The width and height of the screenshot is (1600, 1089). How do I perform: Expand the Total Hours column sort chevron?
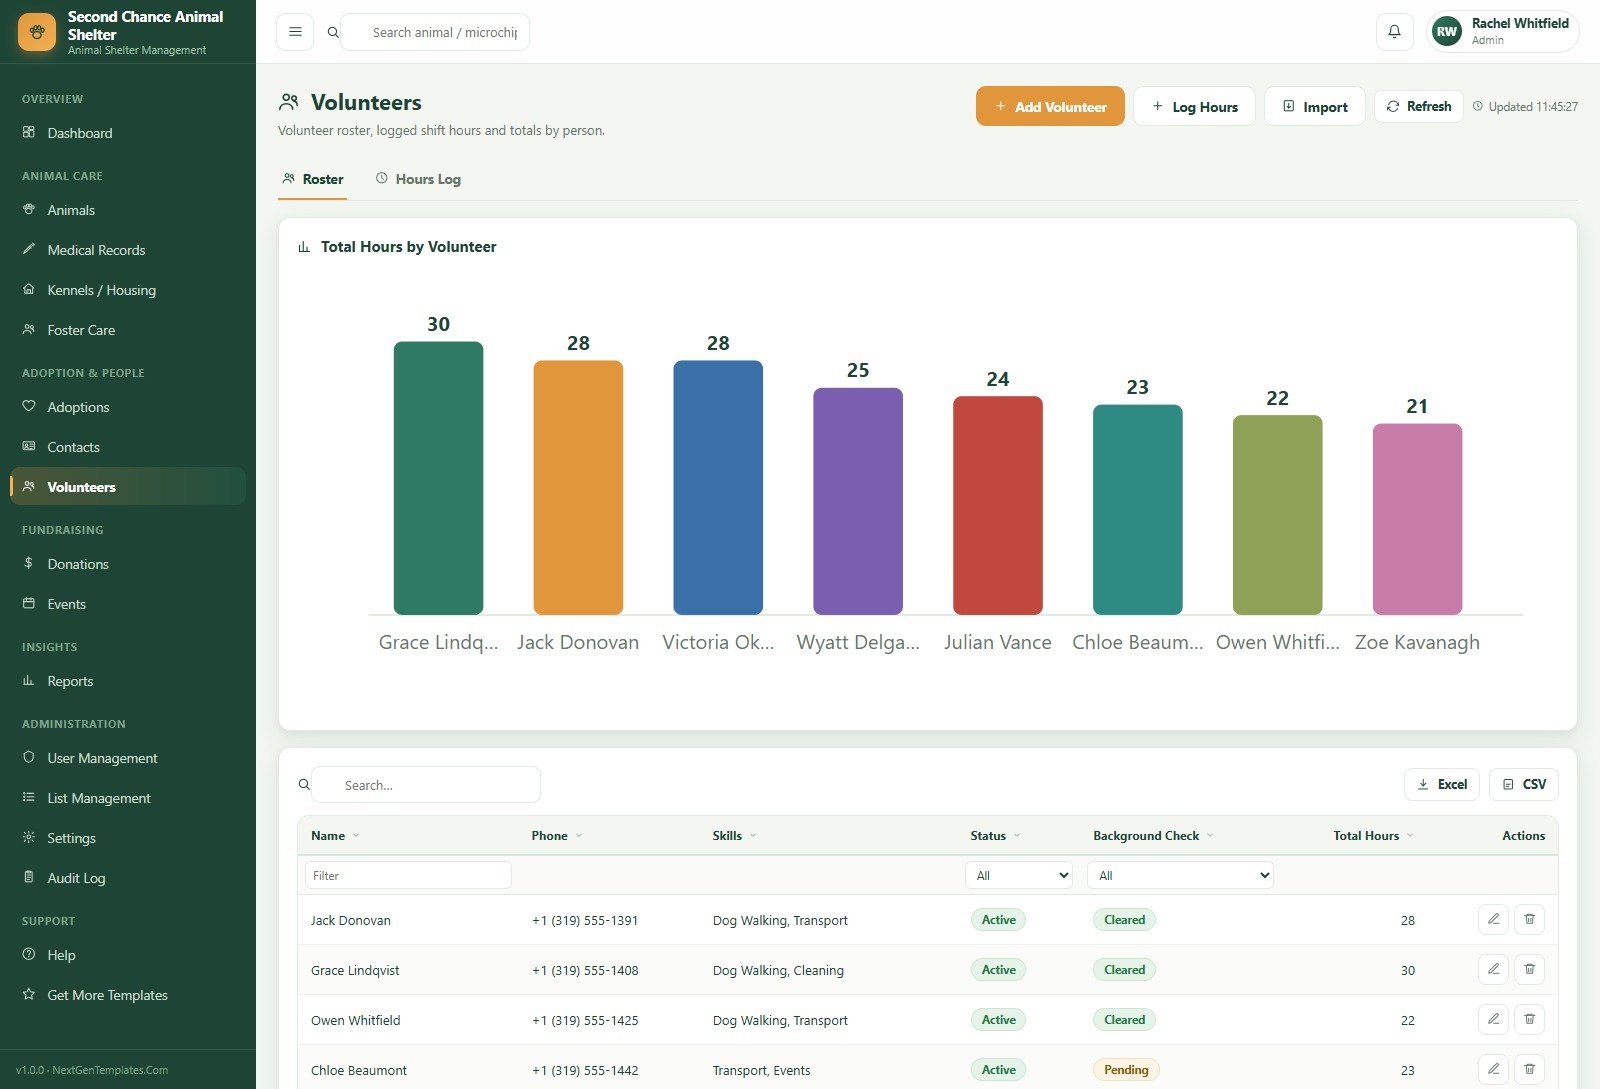coord(1410,836)
